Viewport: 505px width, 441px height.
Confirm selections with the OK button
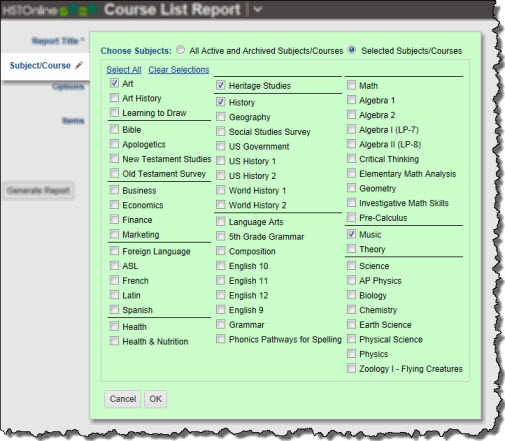(x=155, y=399)
